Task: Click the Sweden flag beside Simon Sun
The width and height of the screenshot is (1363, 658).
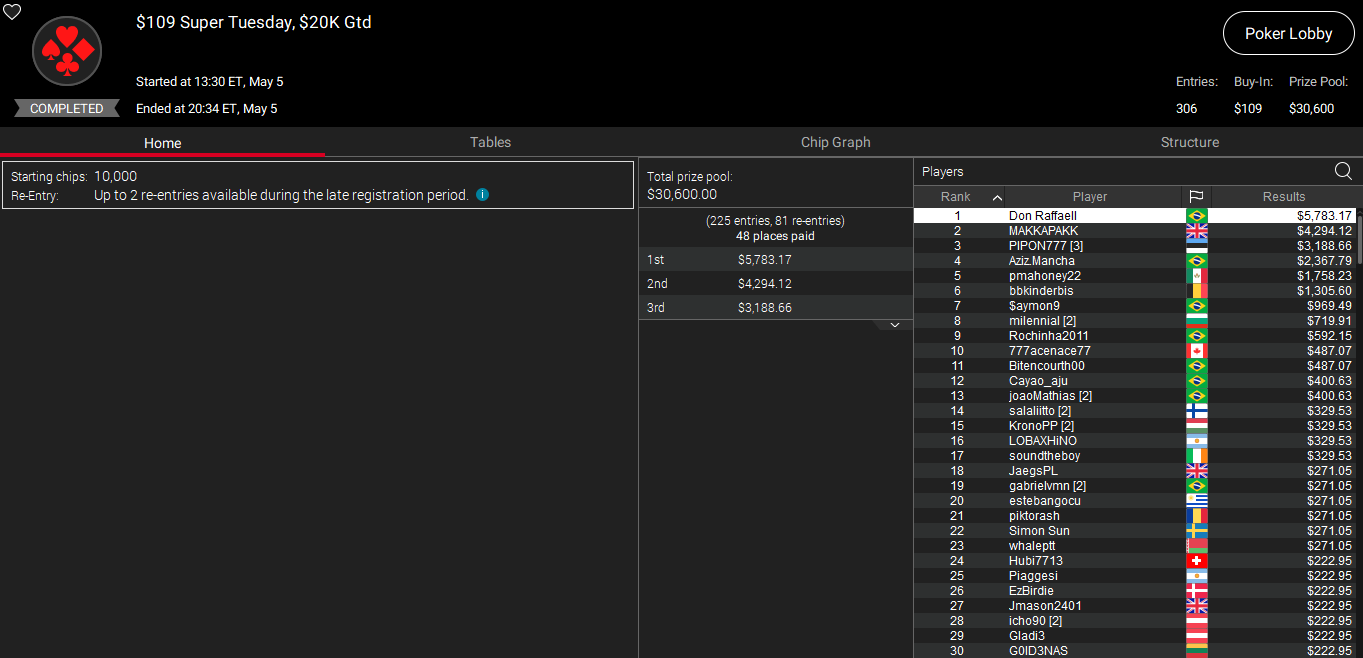Action: [x=1196, y=531]
